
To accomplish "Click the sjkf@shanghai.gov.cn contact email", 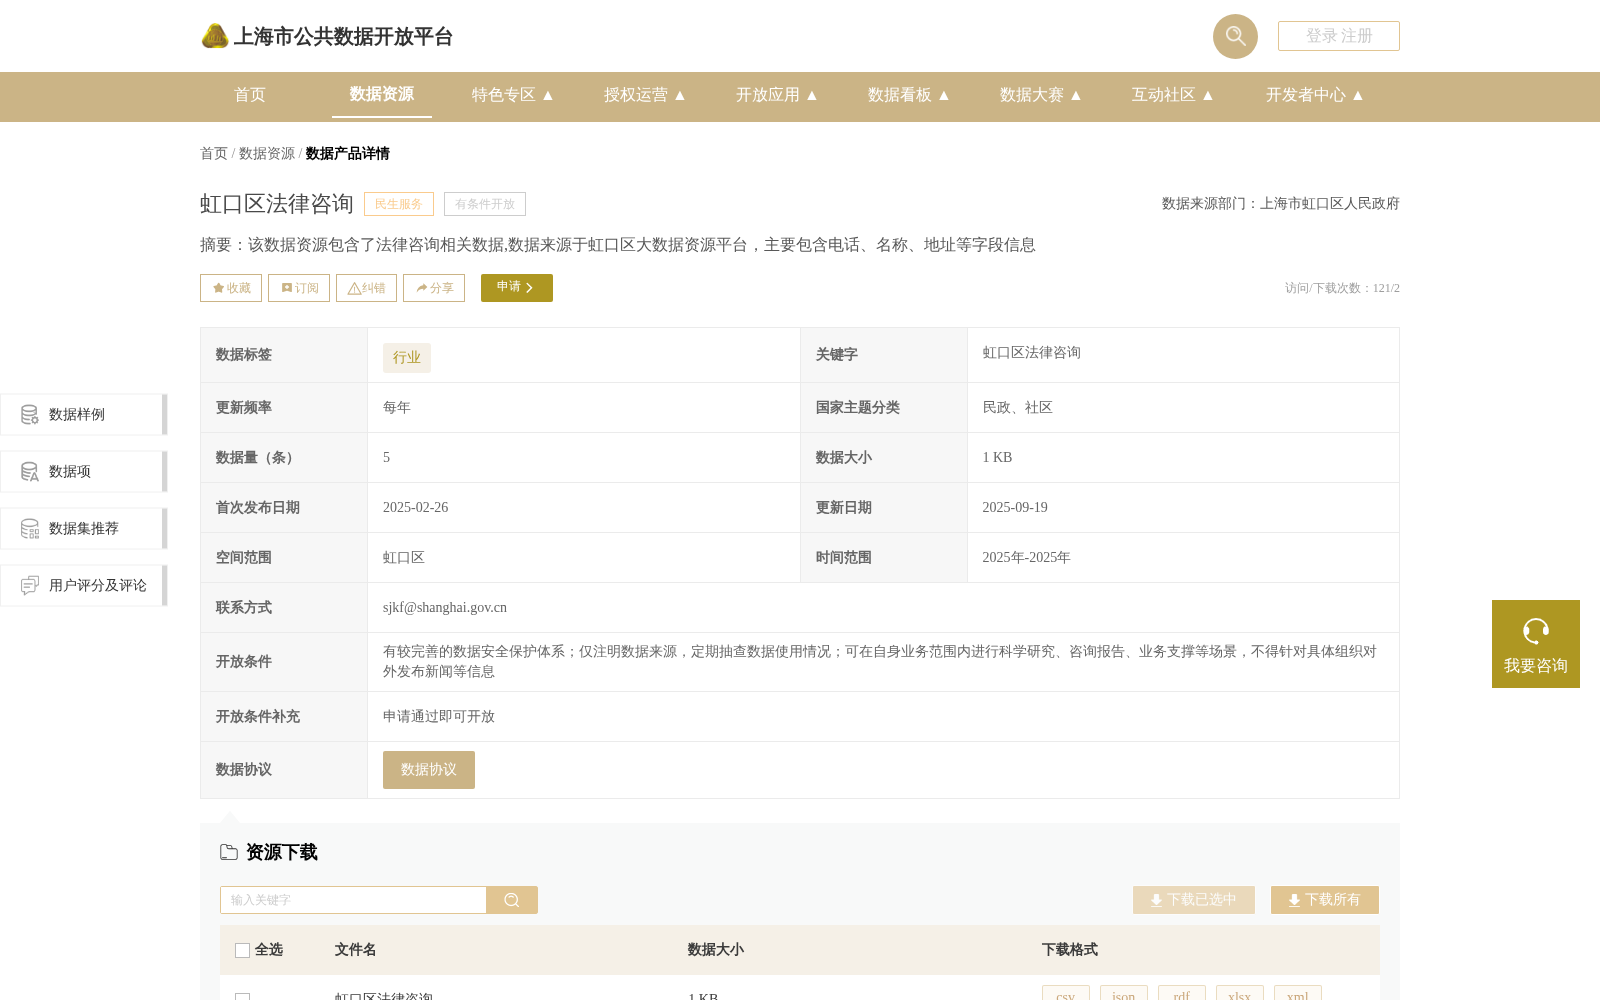I will (445, 608).
